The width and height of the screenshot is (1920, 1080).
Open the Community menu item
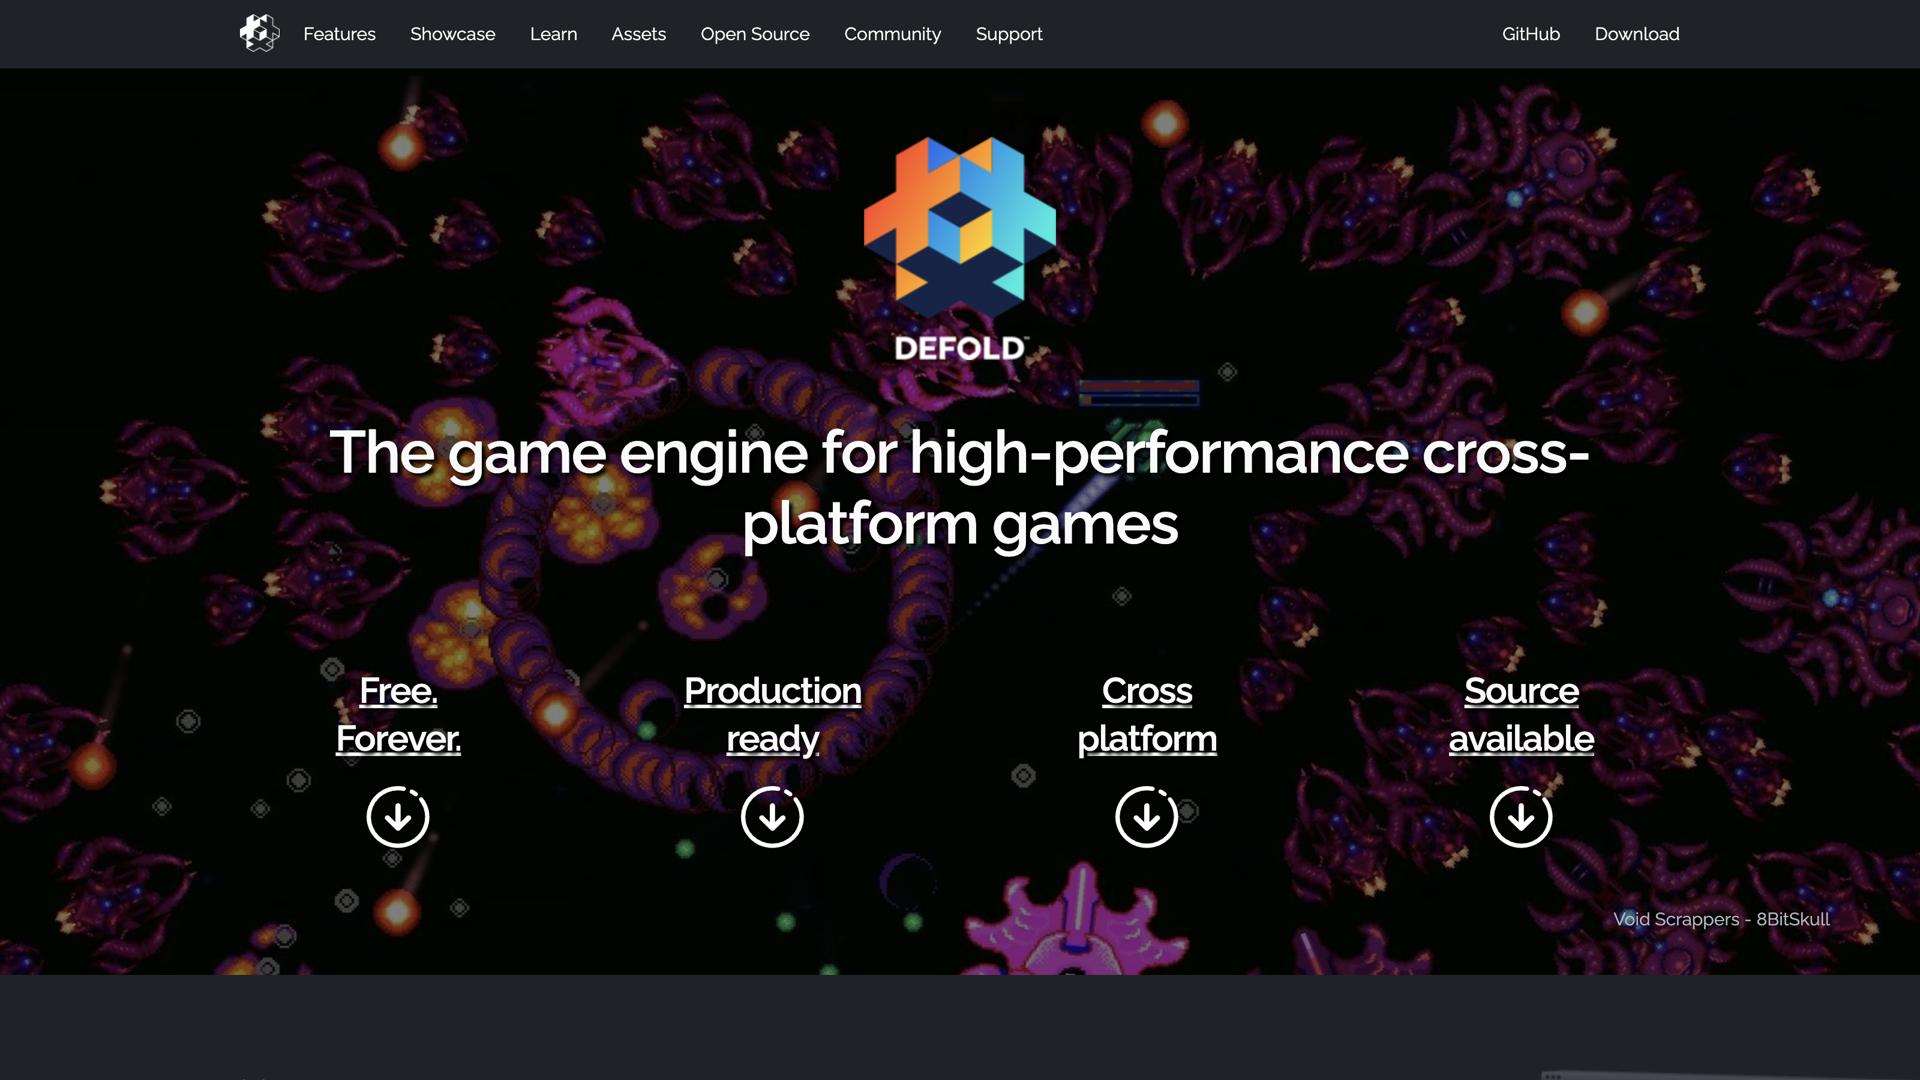[892, 34]
